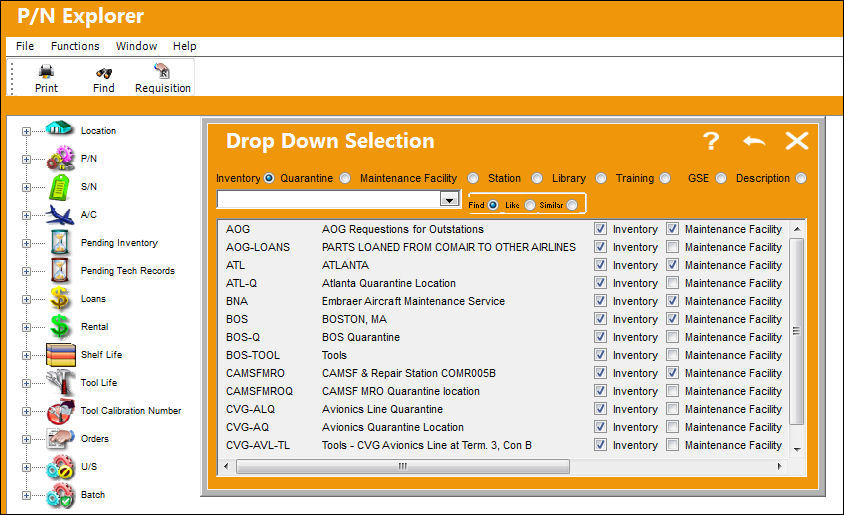Select the Rental green dollar icon
Image resolution: width=844 pixels, height=515 pixels.
coord(60,326)
